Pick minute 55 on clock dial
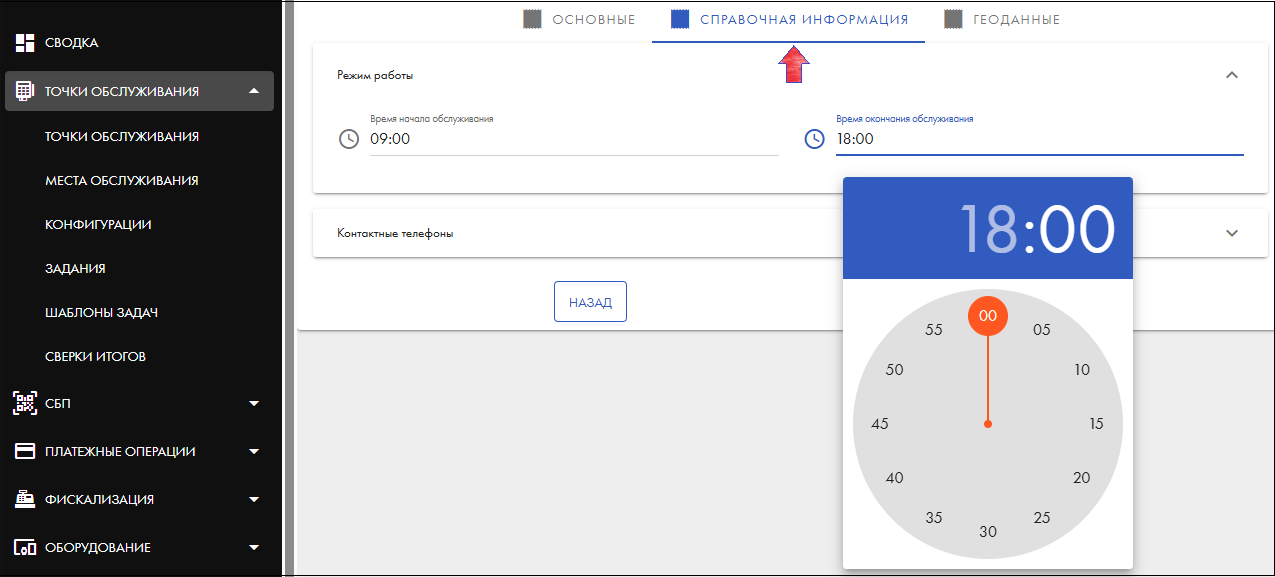The height and width of the screenshot is (577, 1275). point(934,330)
